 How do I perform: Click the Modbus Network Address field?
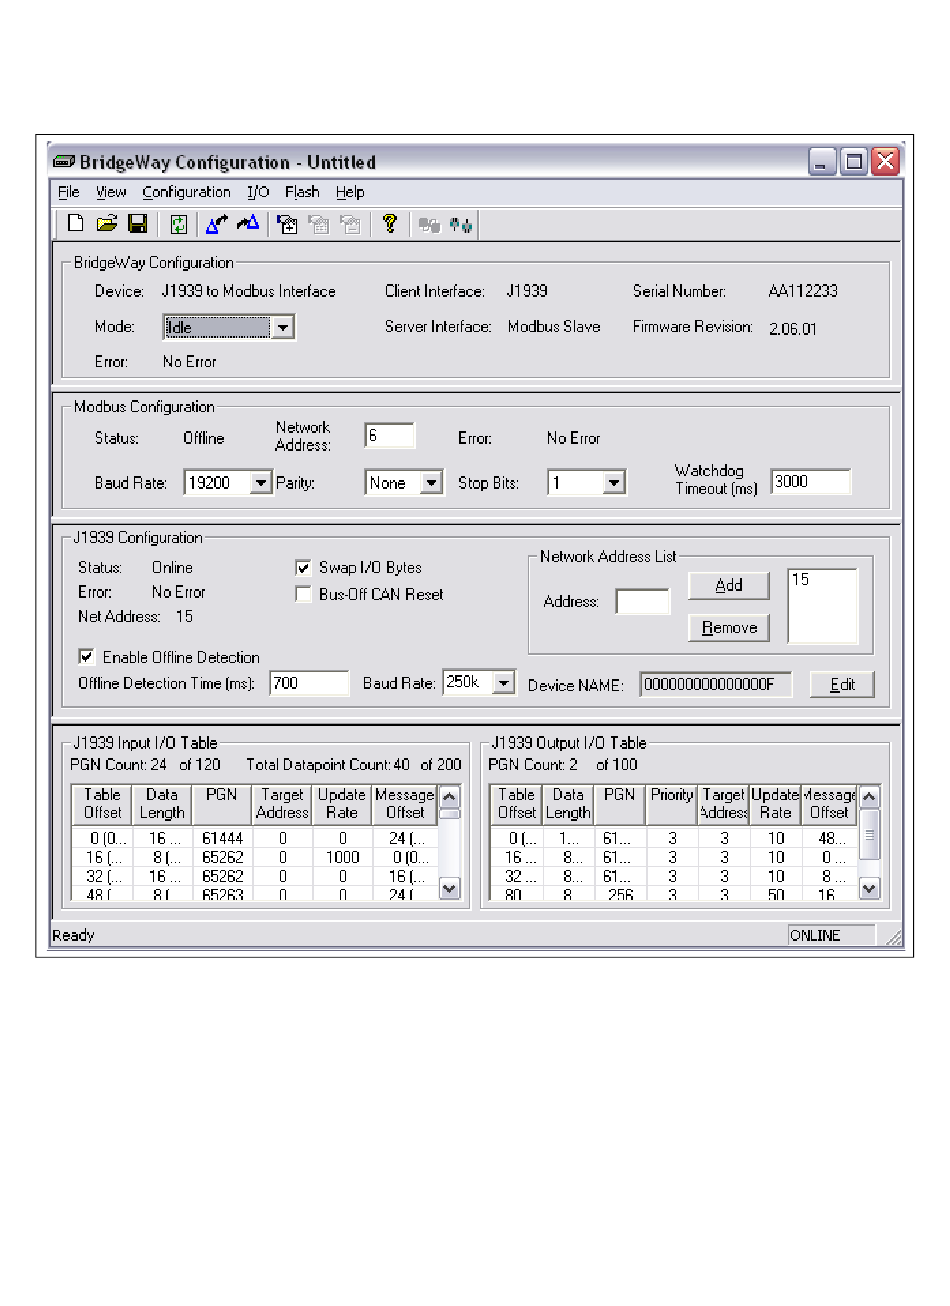click(x=389, y=436)
